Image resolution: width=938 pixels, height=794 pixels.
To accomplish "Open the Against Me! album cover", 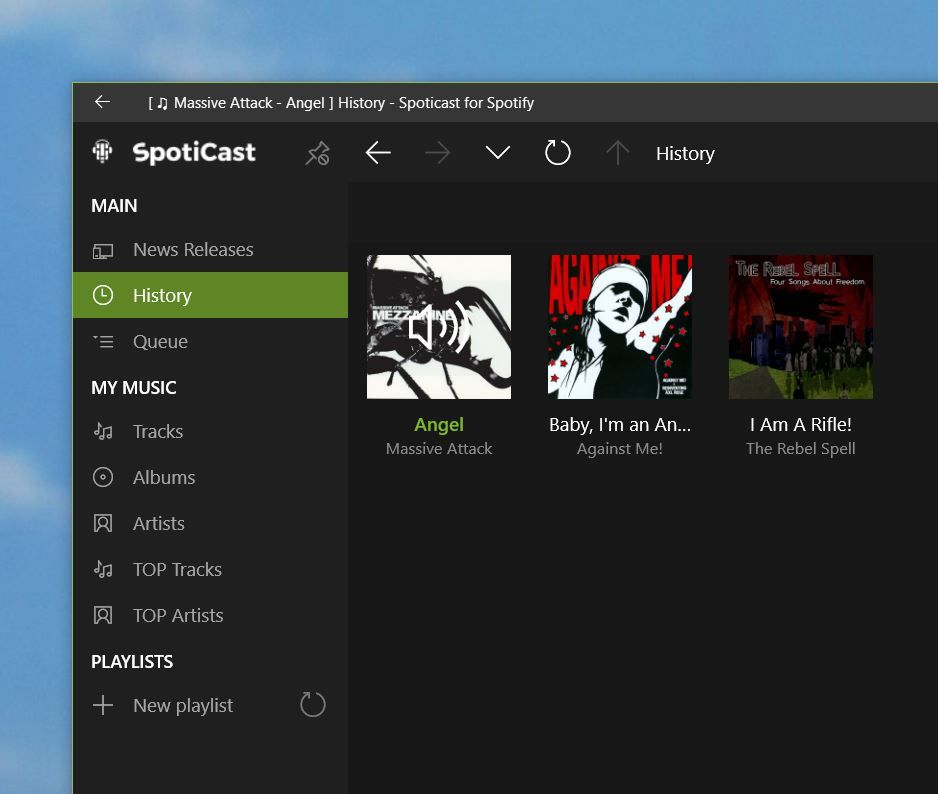I will pyautogui.click(x=620, y=327).
